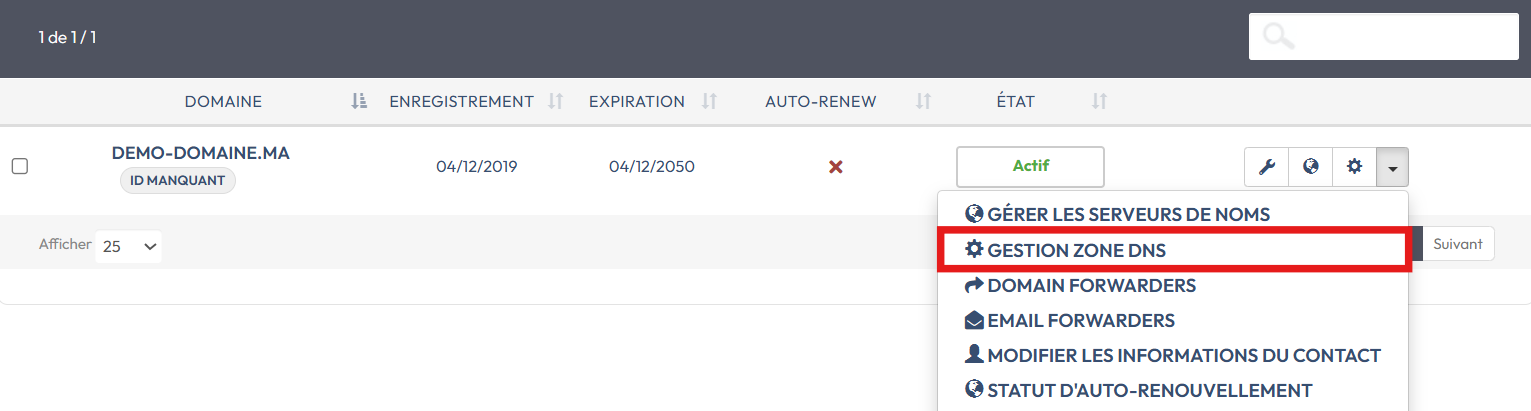This screenshot has width=1531, height=411.
Task: Sort by Enregistrement column sort arrows
Action: tap(556, 101)
